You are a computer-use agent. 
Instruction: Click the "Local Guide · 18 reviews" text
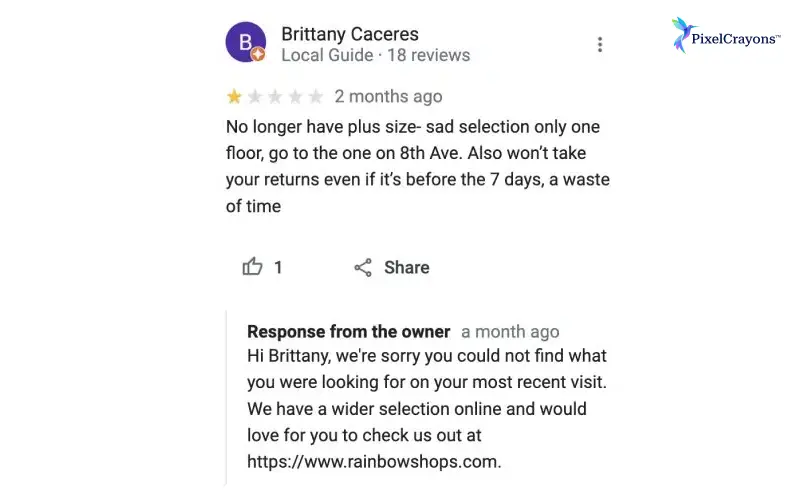click(375, 55)
